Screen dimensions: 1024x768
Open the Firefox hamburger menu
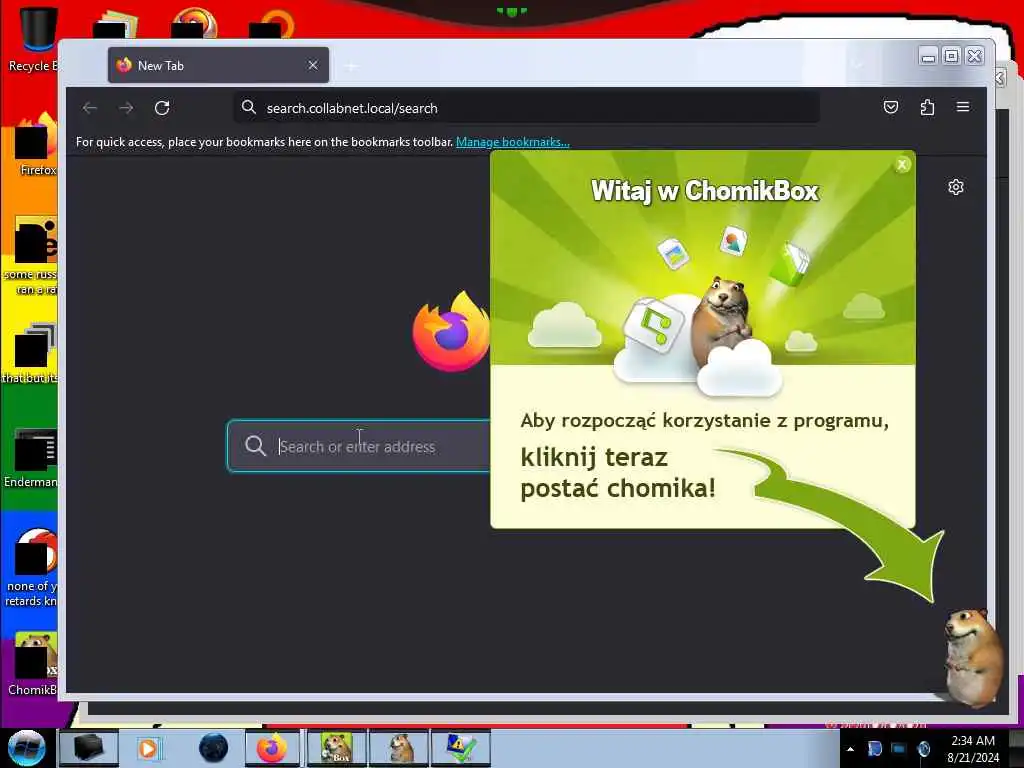(x=963, y=107)
